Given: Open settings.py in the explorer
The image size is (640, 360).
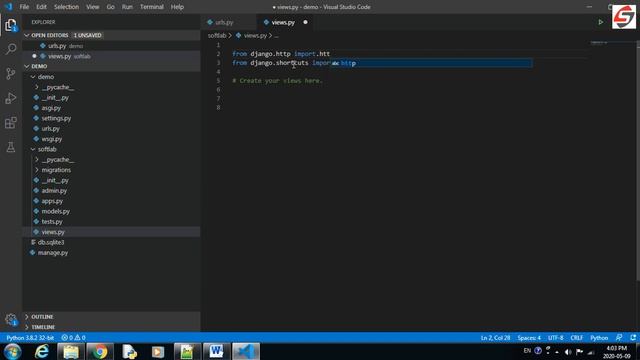Looking at the screenshot, I should [x=111, y=118].
